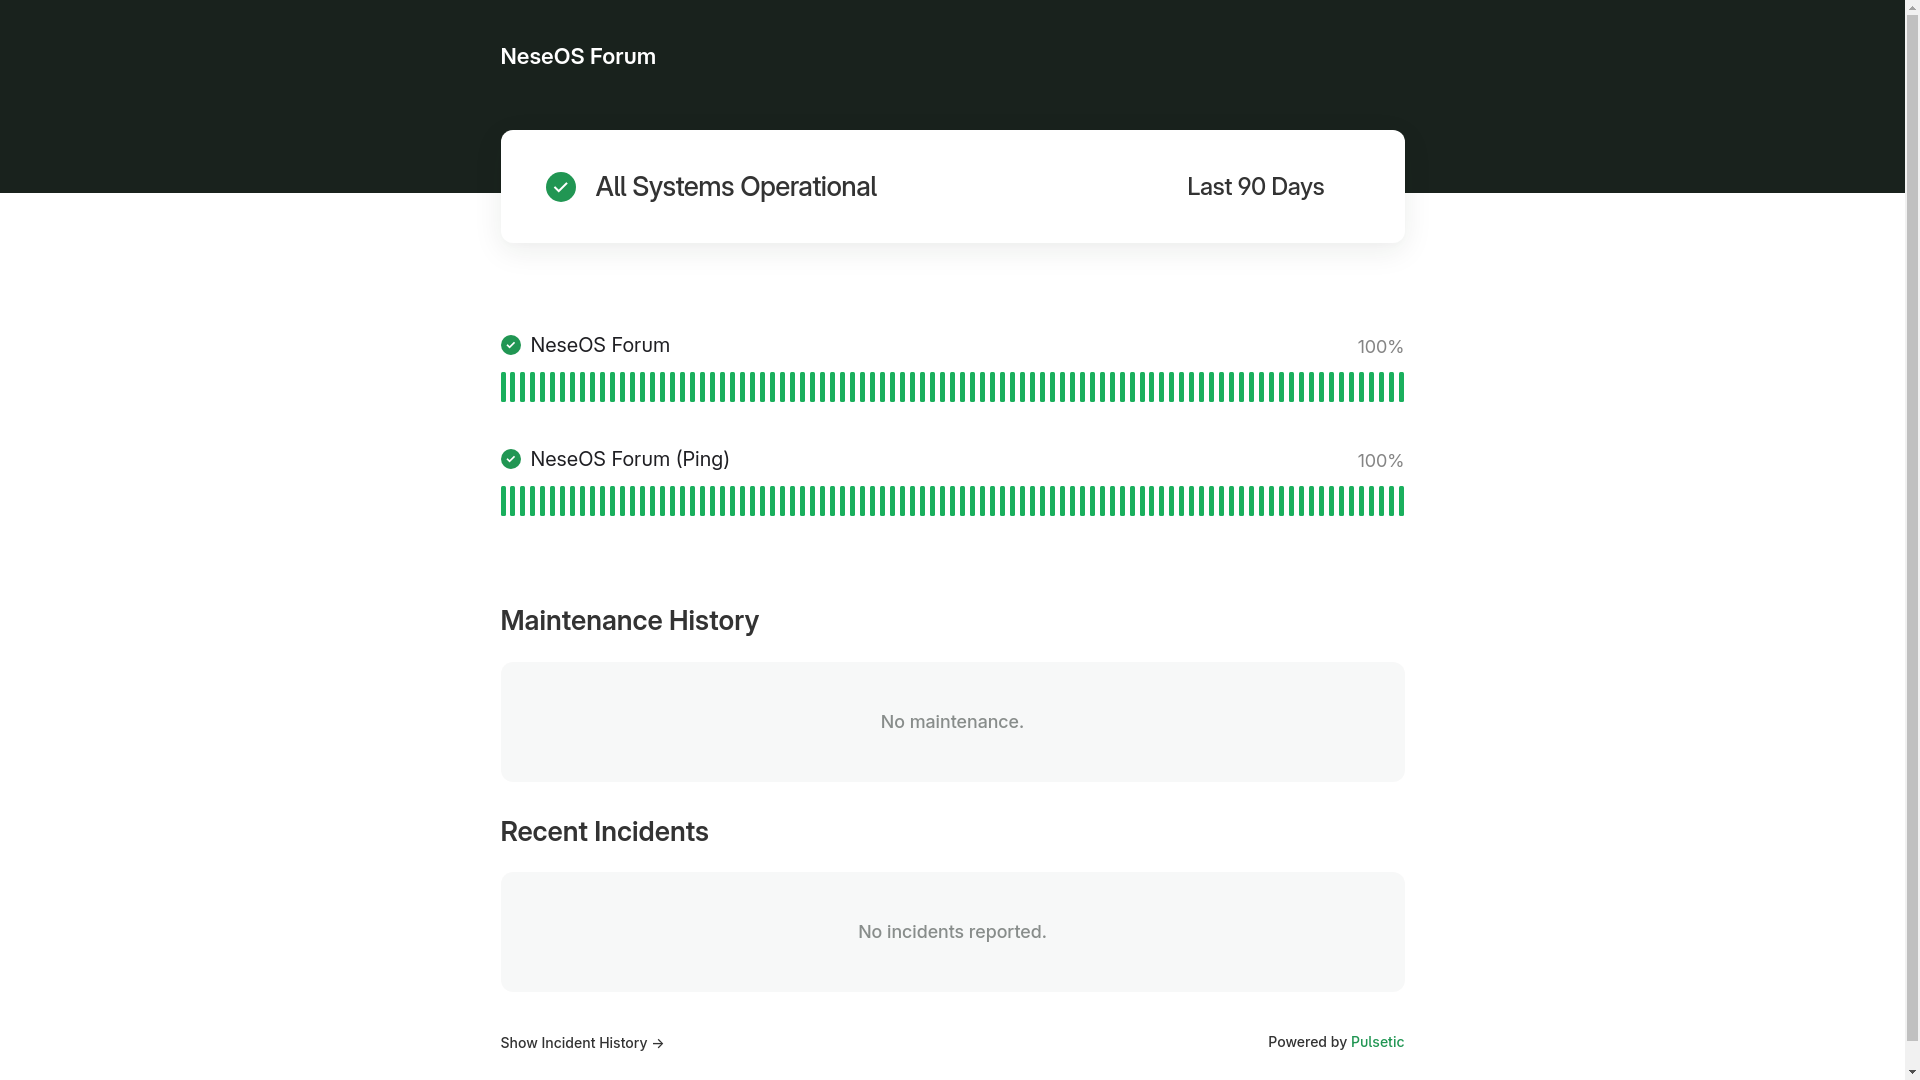Viewport: 1920px width, 1080px height.
Task: Click the Recent Incidents heading
Action: pos(604,832)
